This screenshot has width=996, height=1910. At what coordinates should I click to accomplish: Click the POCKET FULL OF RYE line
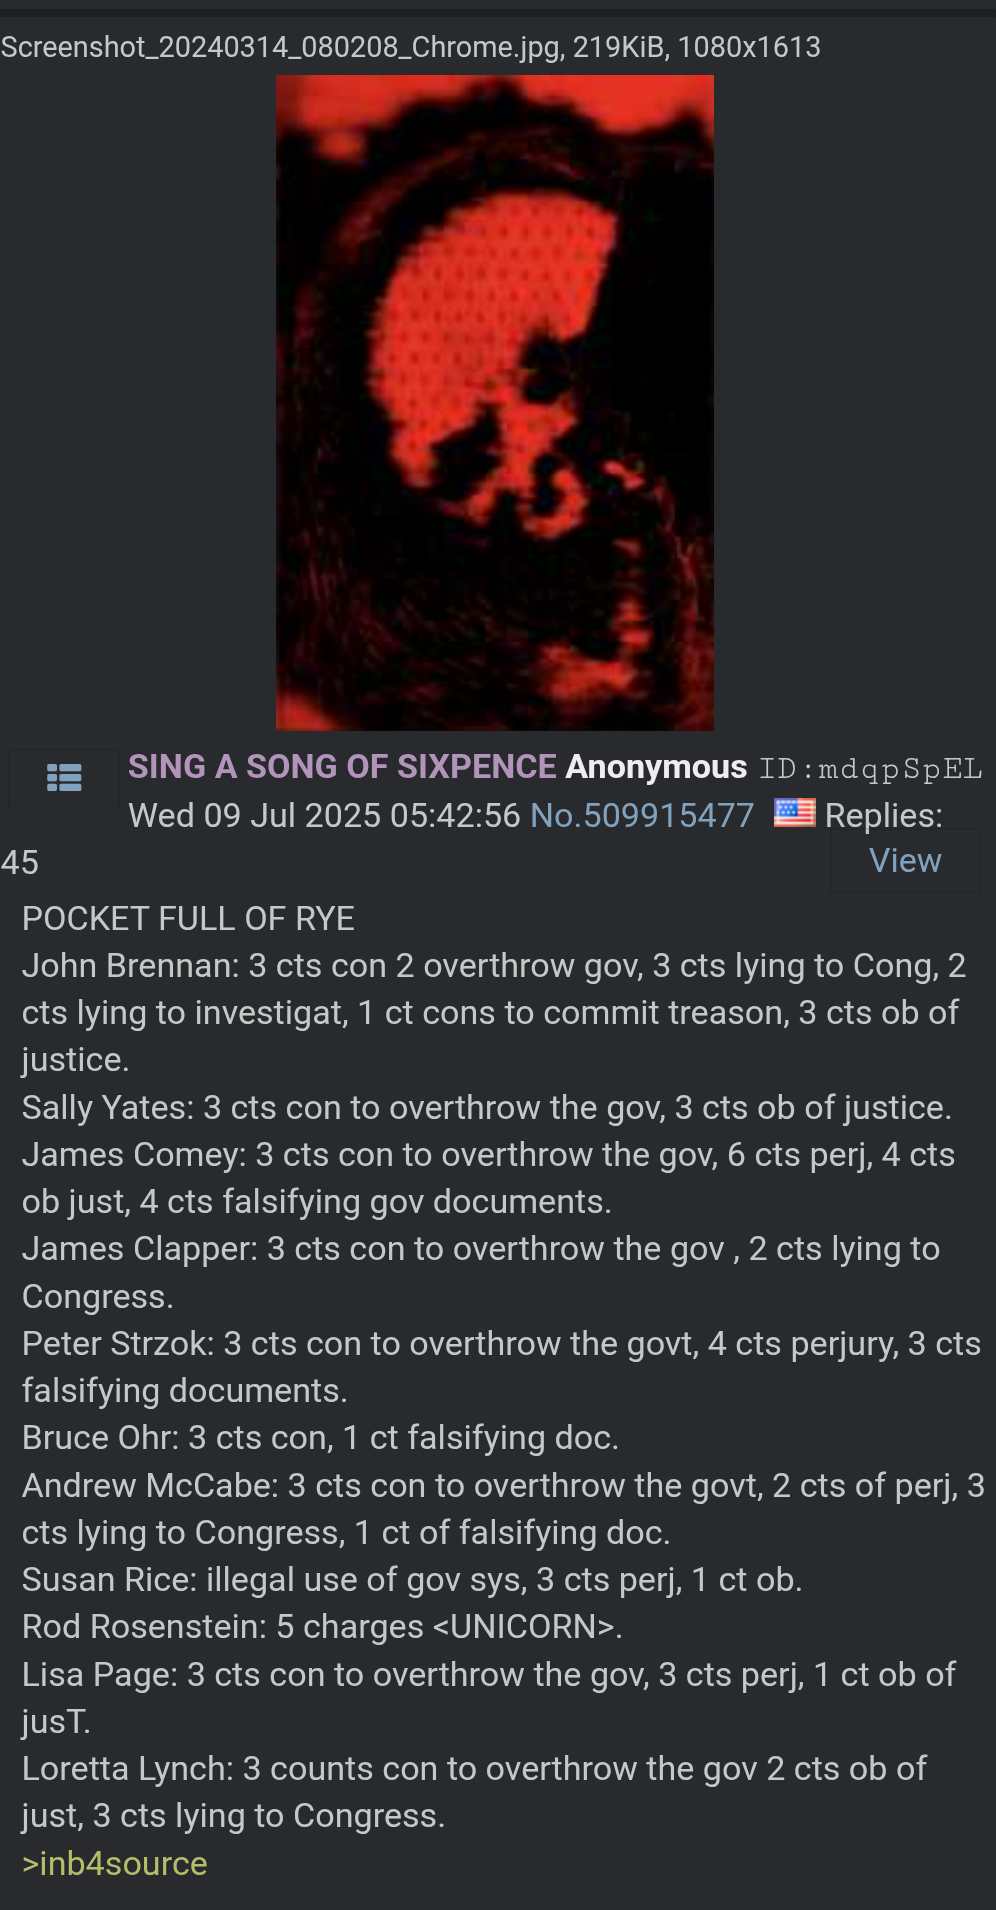pos(188,919)
